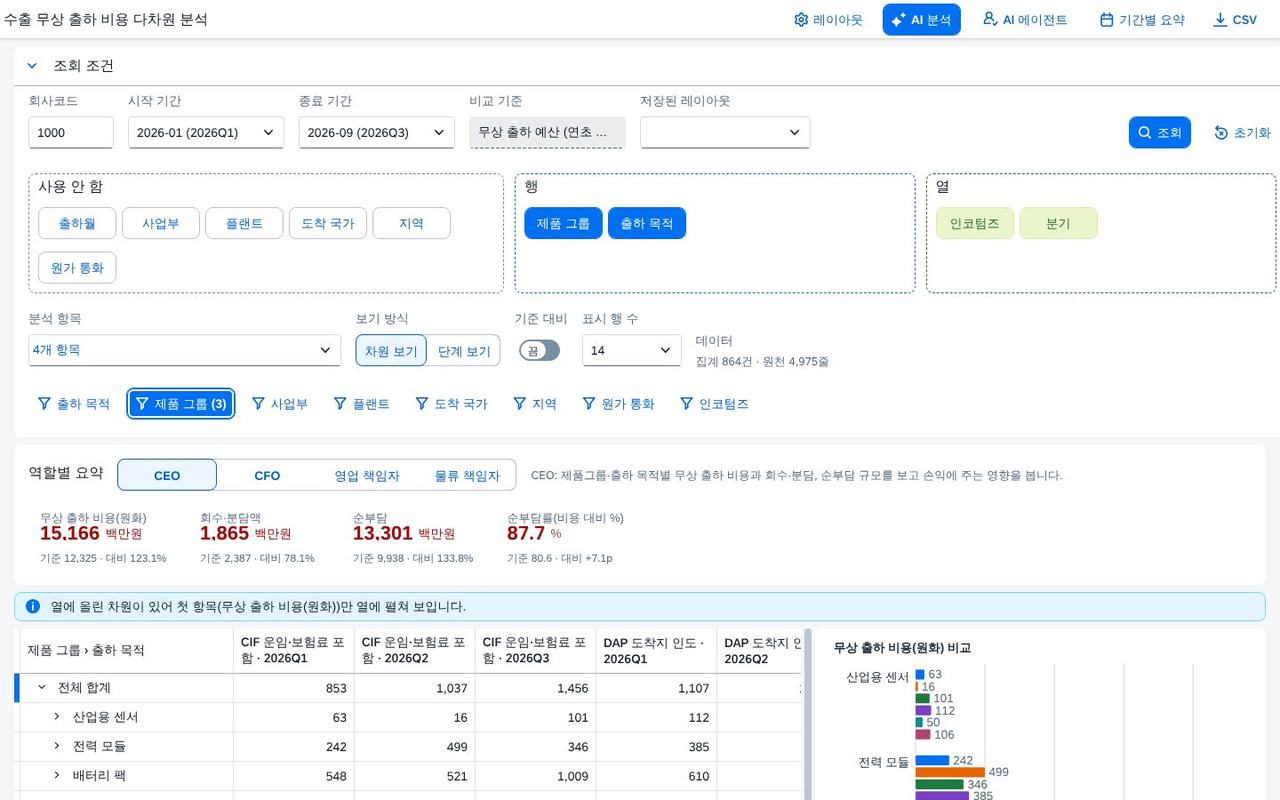Viewport: 1280px width, 800px height.
Task: Toggle the 기준 대비 switch
Action: 539,350
